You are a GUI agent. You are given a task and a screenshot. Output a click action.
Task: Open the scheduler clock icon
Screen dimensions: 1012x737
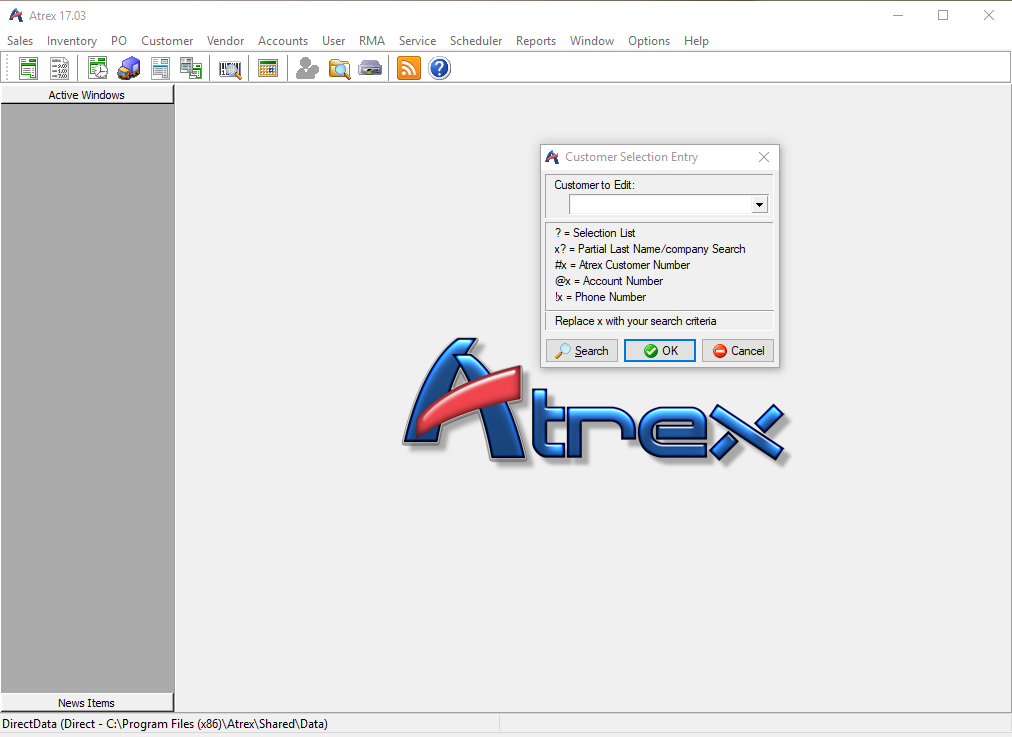[96, 67]
